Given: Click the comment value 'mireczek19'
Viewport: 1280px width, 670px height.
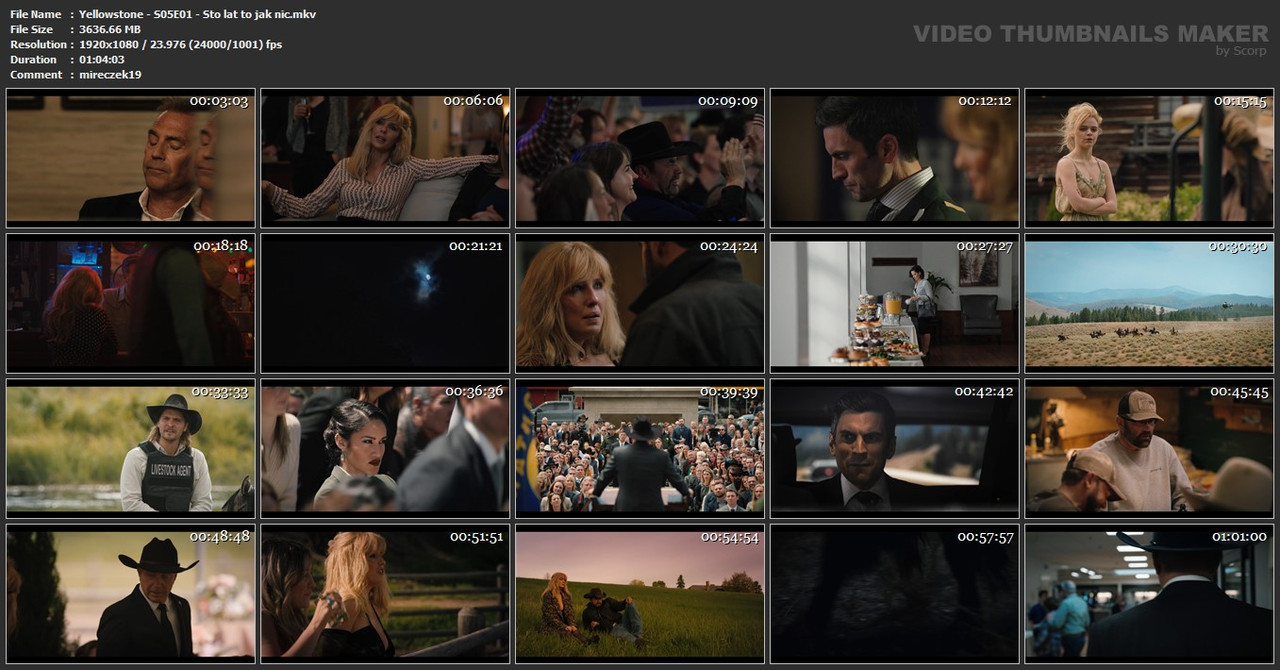Looking at the screenshot, I should (110, 74).
